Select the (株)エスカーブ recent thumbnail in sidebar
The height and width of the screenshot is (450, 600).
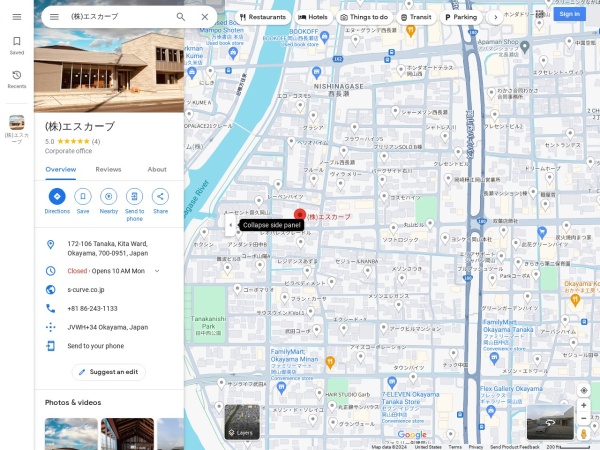point(17,129)
